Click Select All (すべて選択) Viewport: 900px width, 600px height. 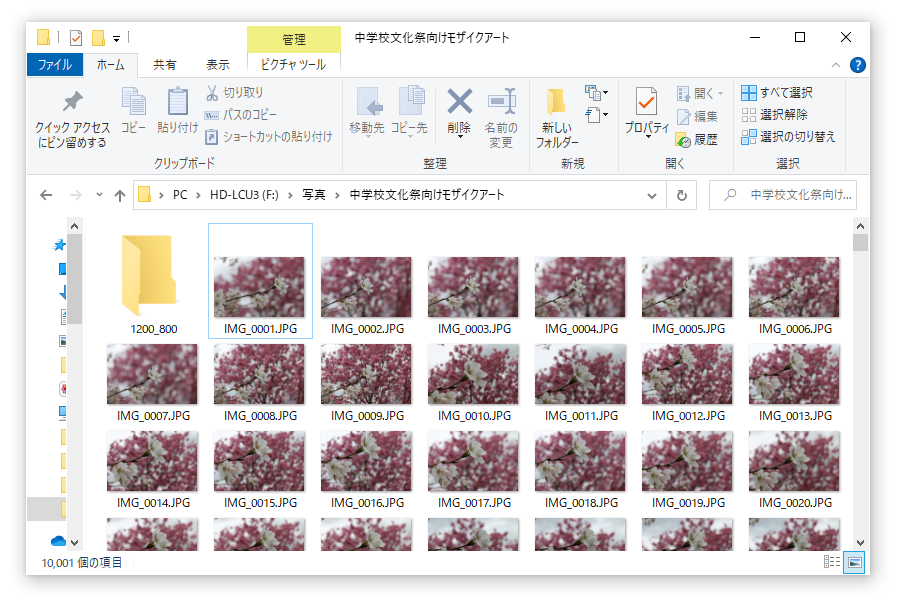tap(777, 92)
